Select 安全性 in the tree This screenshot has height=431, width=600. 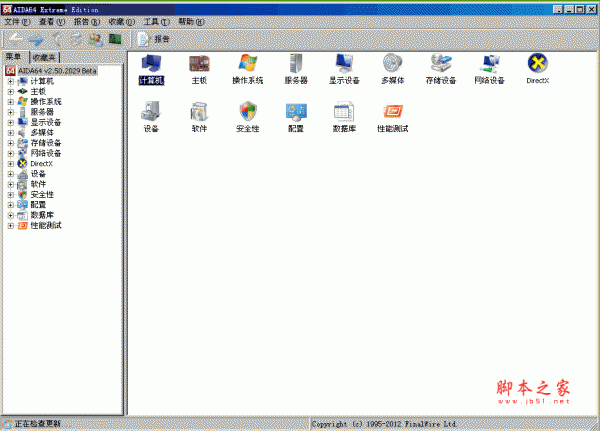42,194
